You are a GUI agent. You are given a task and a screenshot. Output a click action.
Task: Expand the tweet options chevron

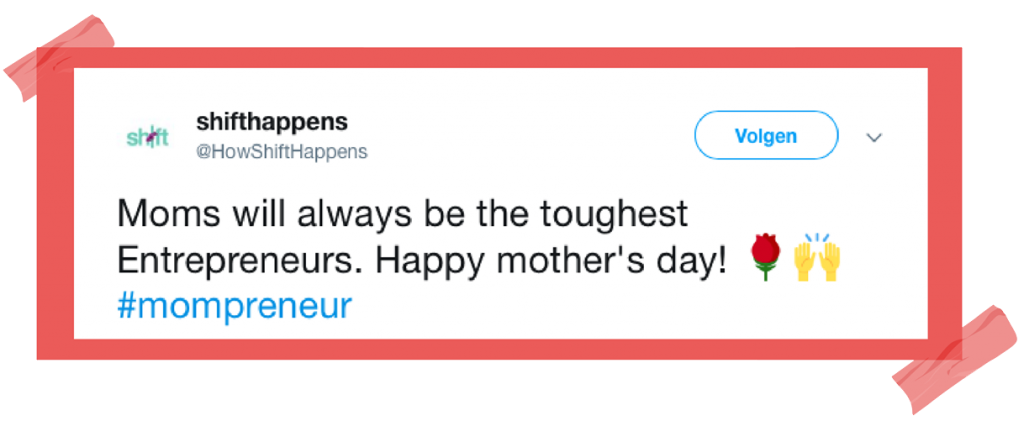tap(874, 137)
